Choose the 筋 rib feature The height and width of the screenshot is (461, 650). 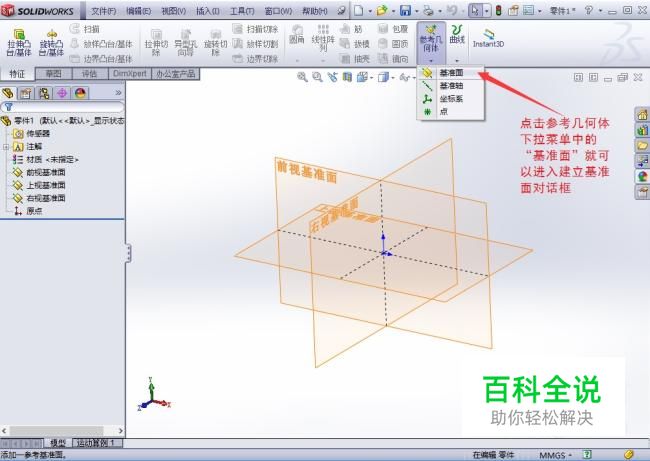coord(351,29)
